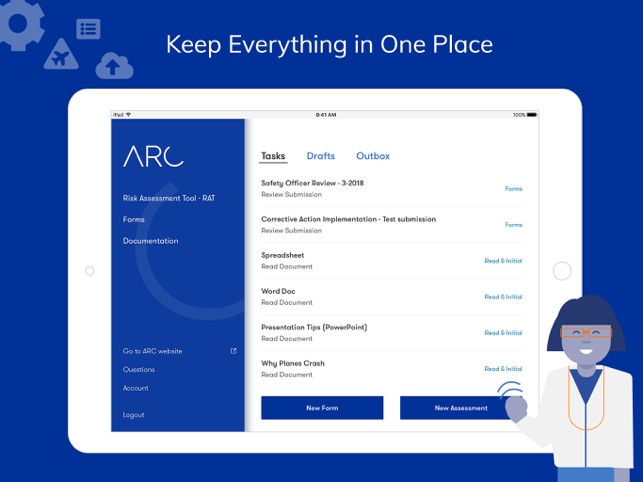Open Forms in the sidebar menu
Viewport: 643px width, 482px height.
coord(134,219)
